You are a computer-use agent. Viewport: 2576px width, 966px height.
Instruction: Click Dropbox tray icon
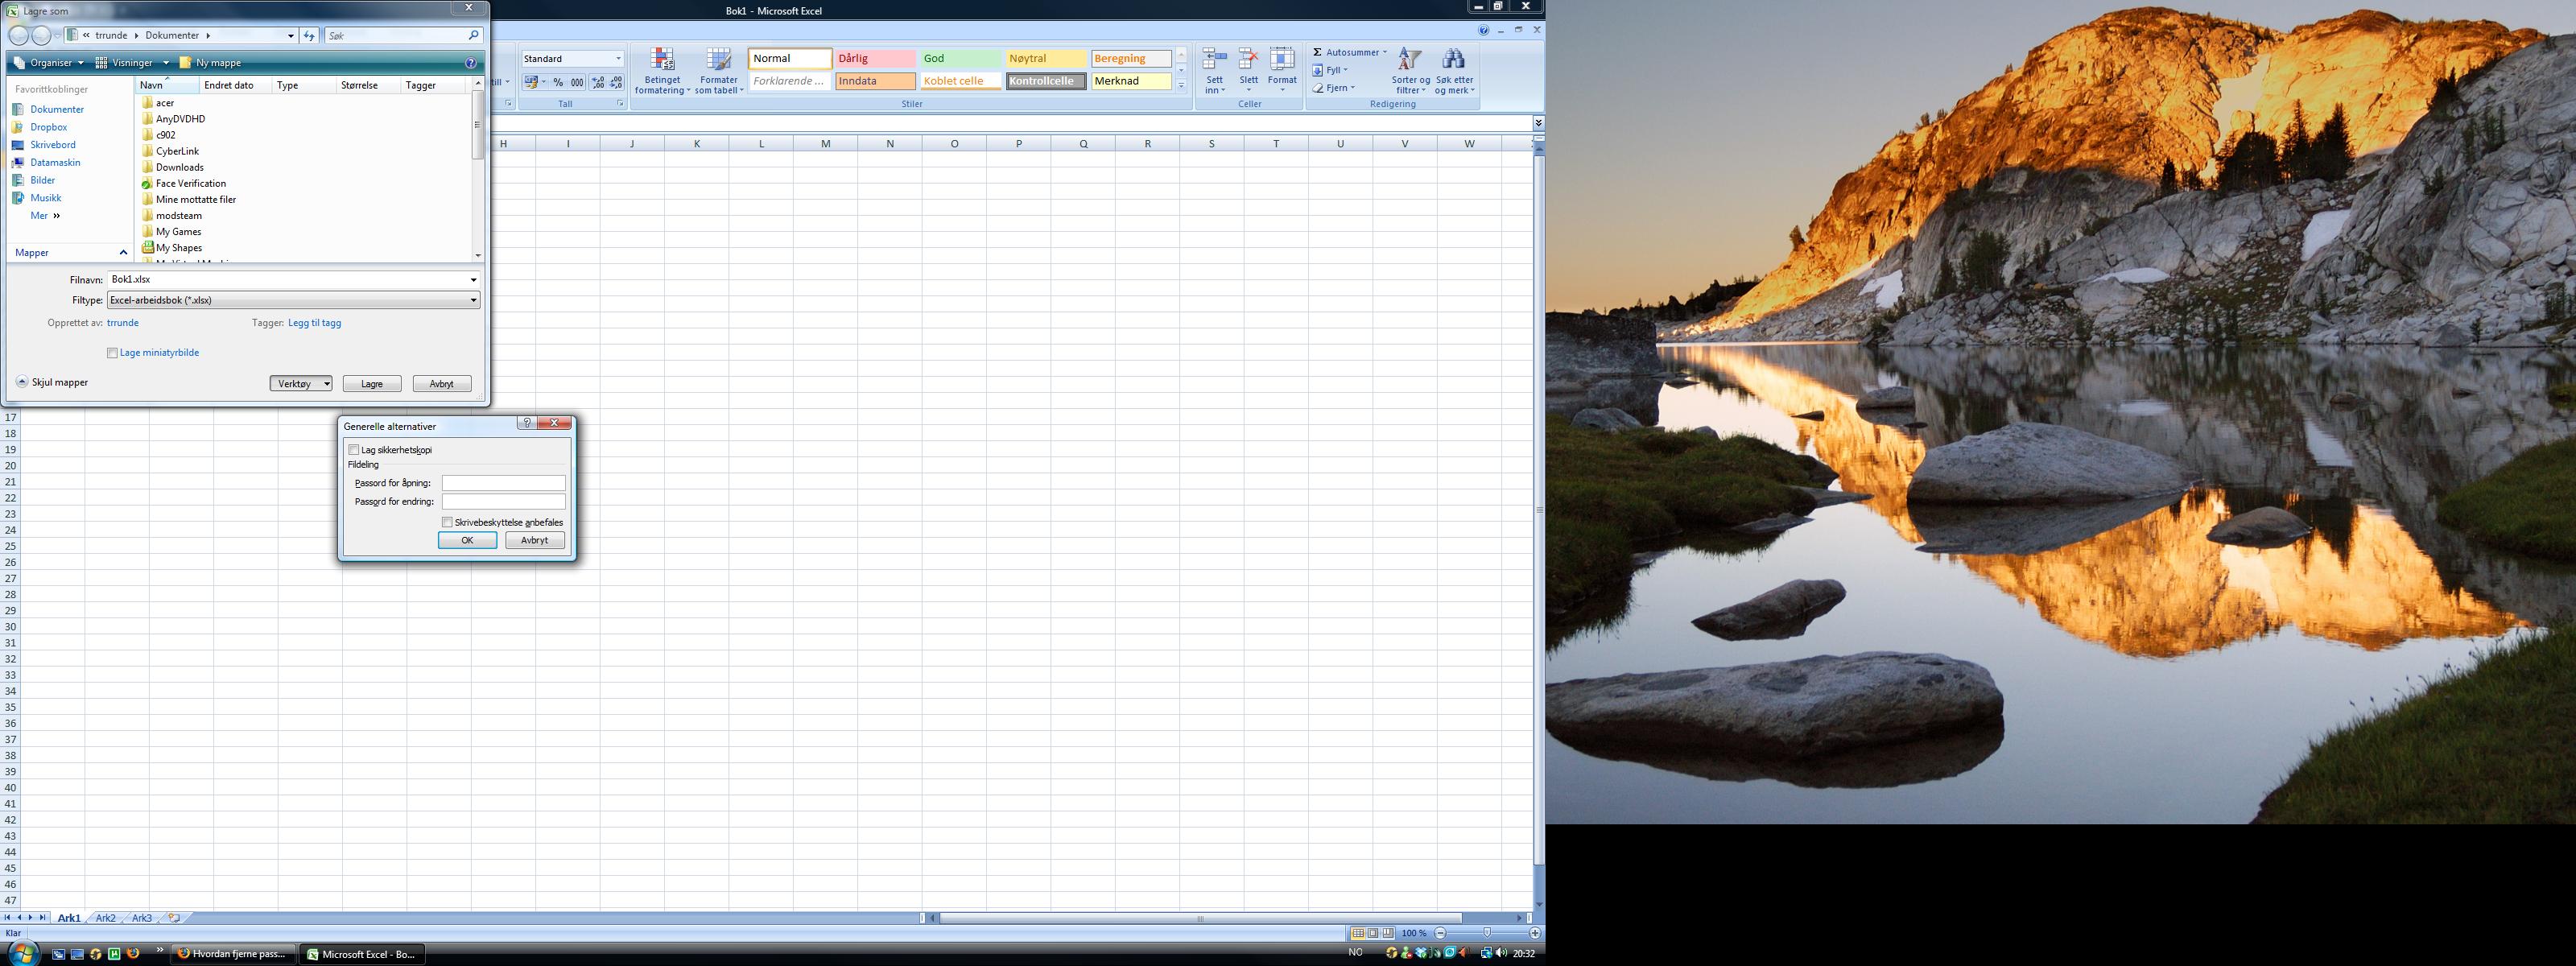pyautogui.click(x=1420, y=953)
